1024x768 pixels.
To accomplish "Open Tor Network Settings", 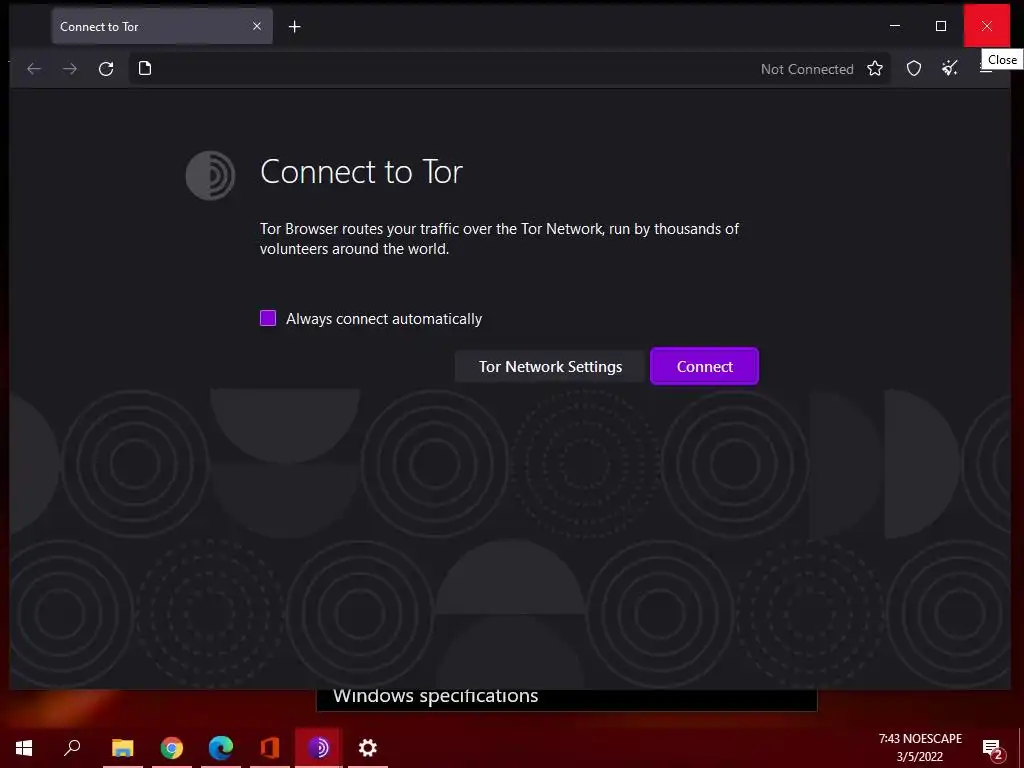I will 550,366.
